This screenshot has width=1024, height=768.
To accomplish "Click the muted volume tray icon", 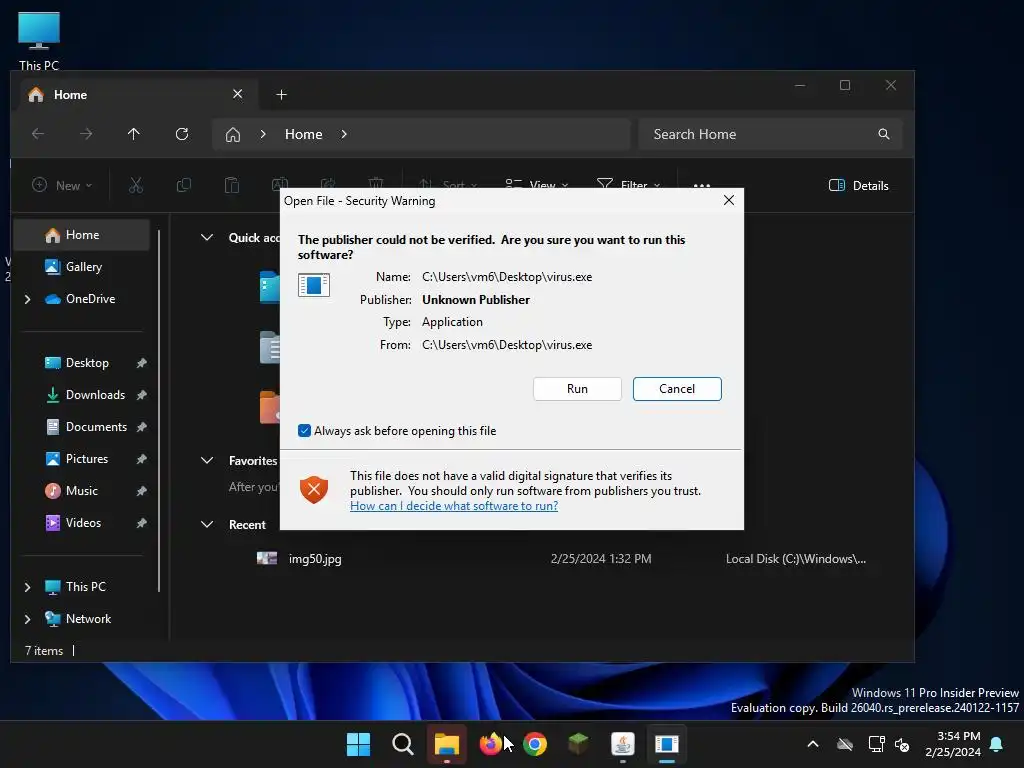I will pyautogui.click(x=903, y=744).
